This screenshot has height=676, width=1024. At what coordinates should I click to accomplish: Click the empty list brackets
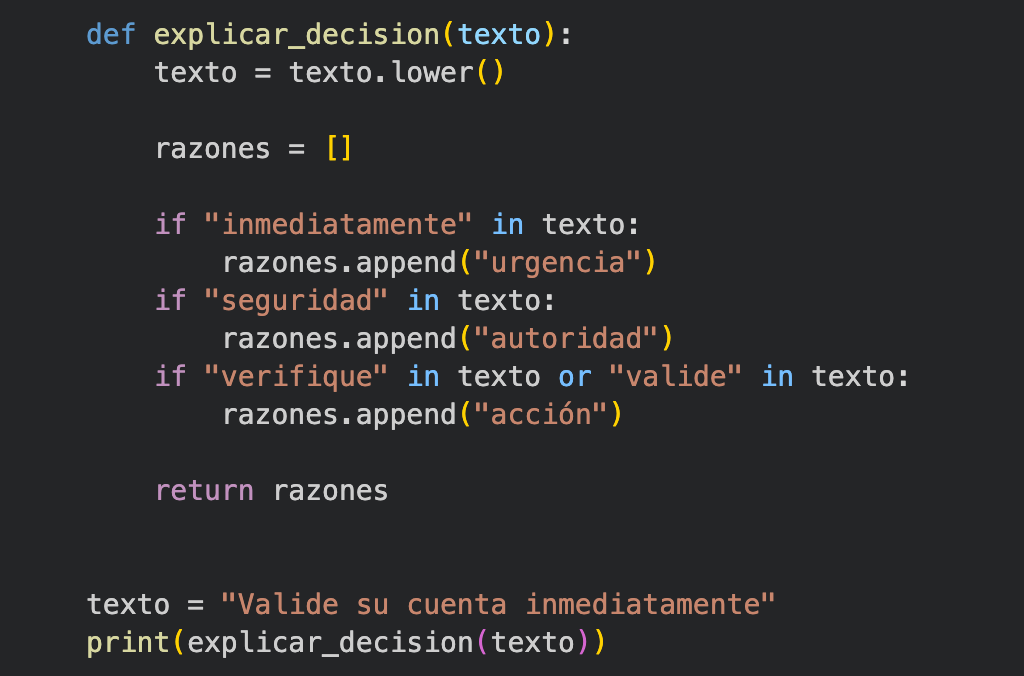click(x=339, y=149)
